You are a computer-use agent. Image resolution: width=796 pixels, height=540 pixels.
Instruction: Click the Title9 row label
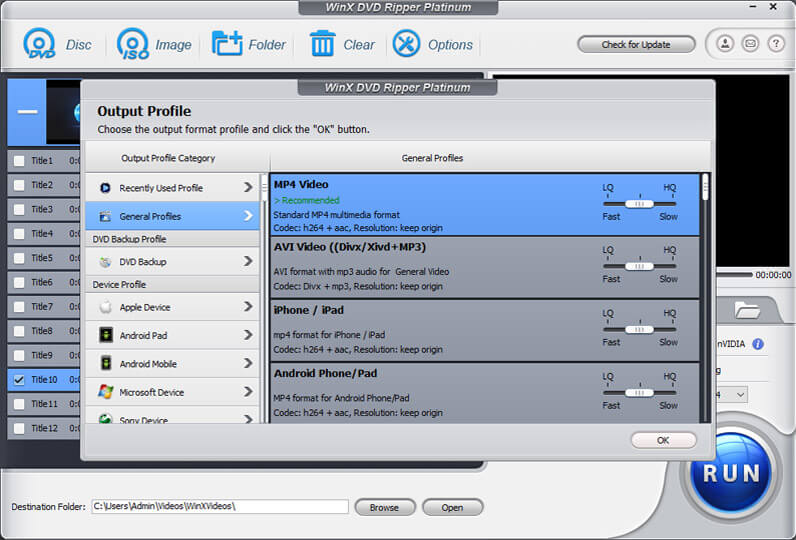pos(42,355)
